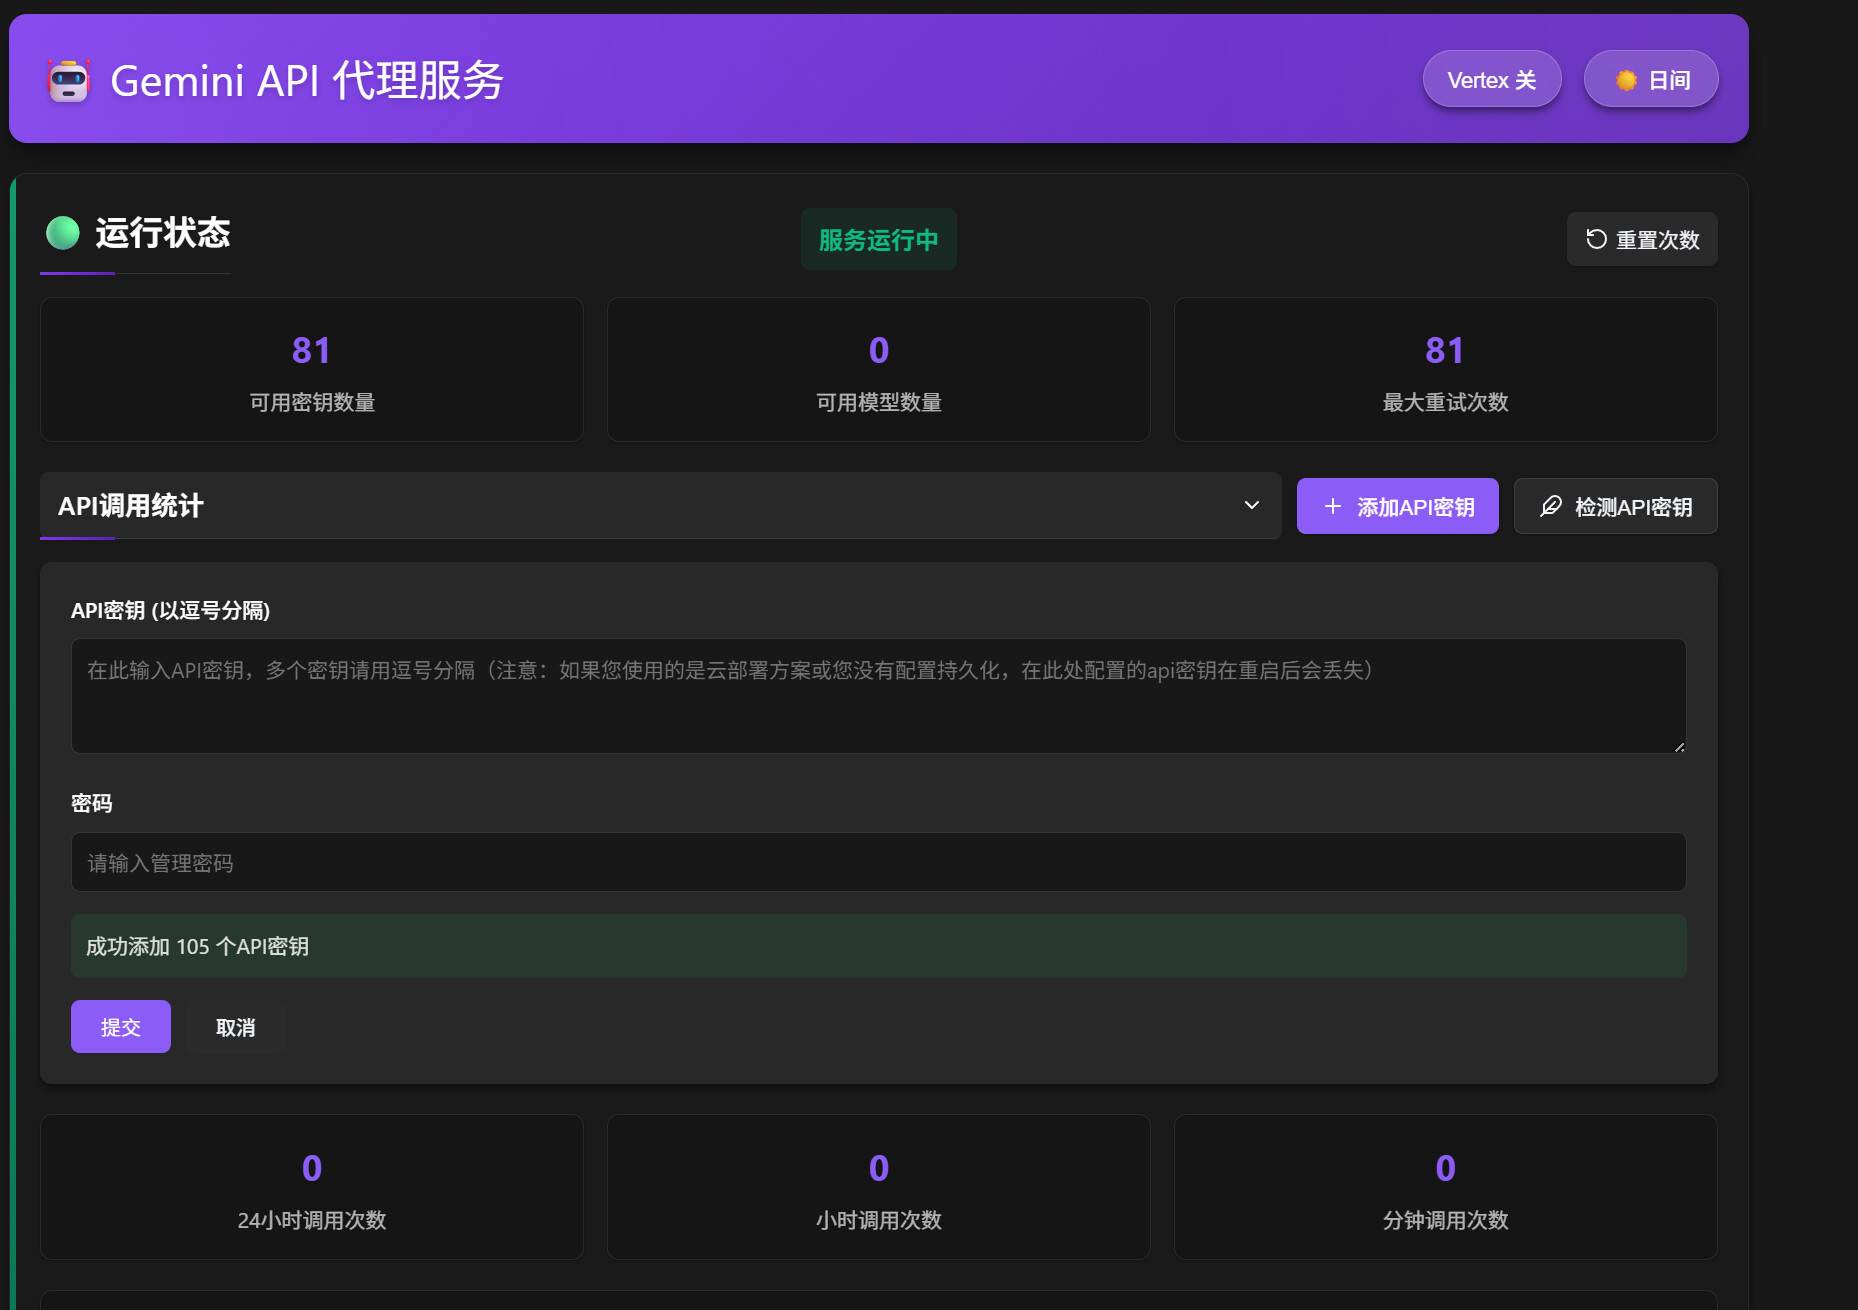Open the 24小时调用次数 stat card
Viewport: 1858px width, 1310px height.
point(311,1187)
